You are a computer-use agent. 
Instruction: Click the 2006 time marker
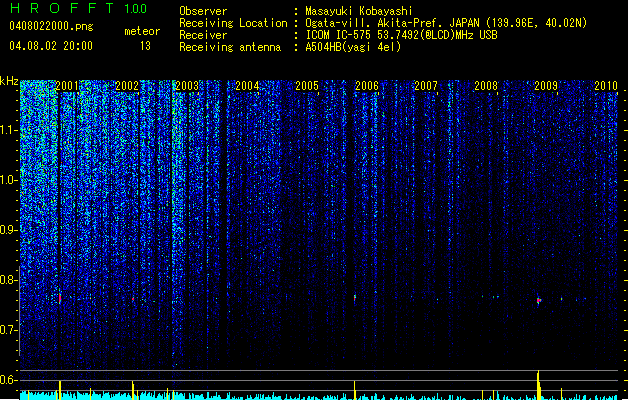point(367,86)
